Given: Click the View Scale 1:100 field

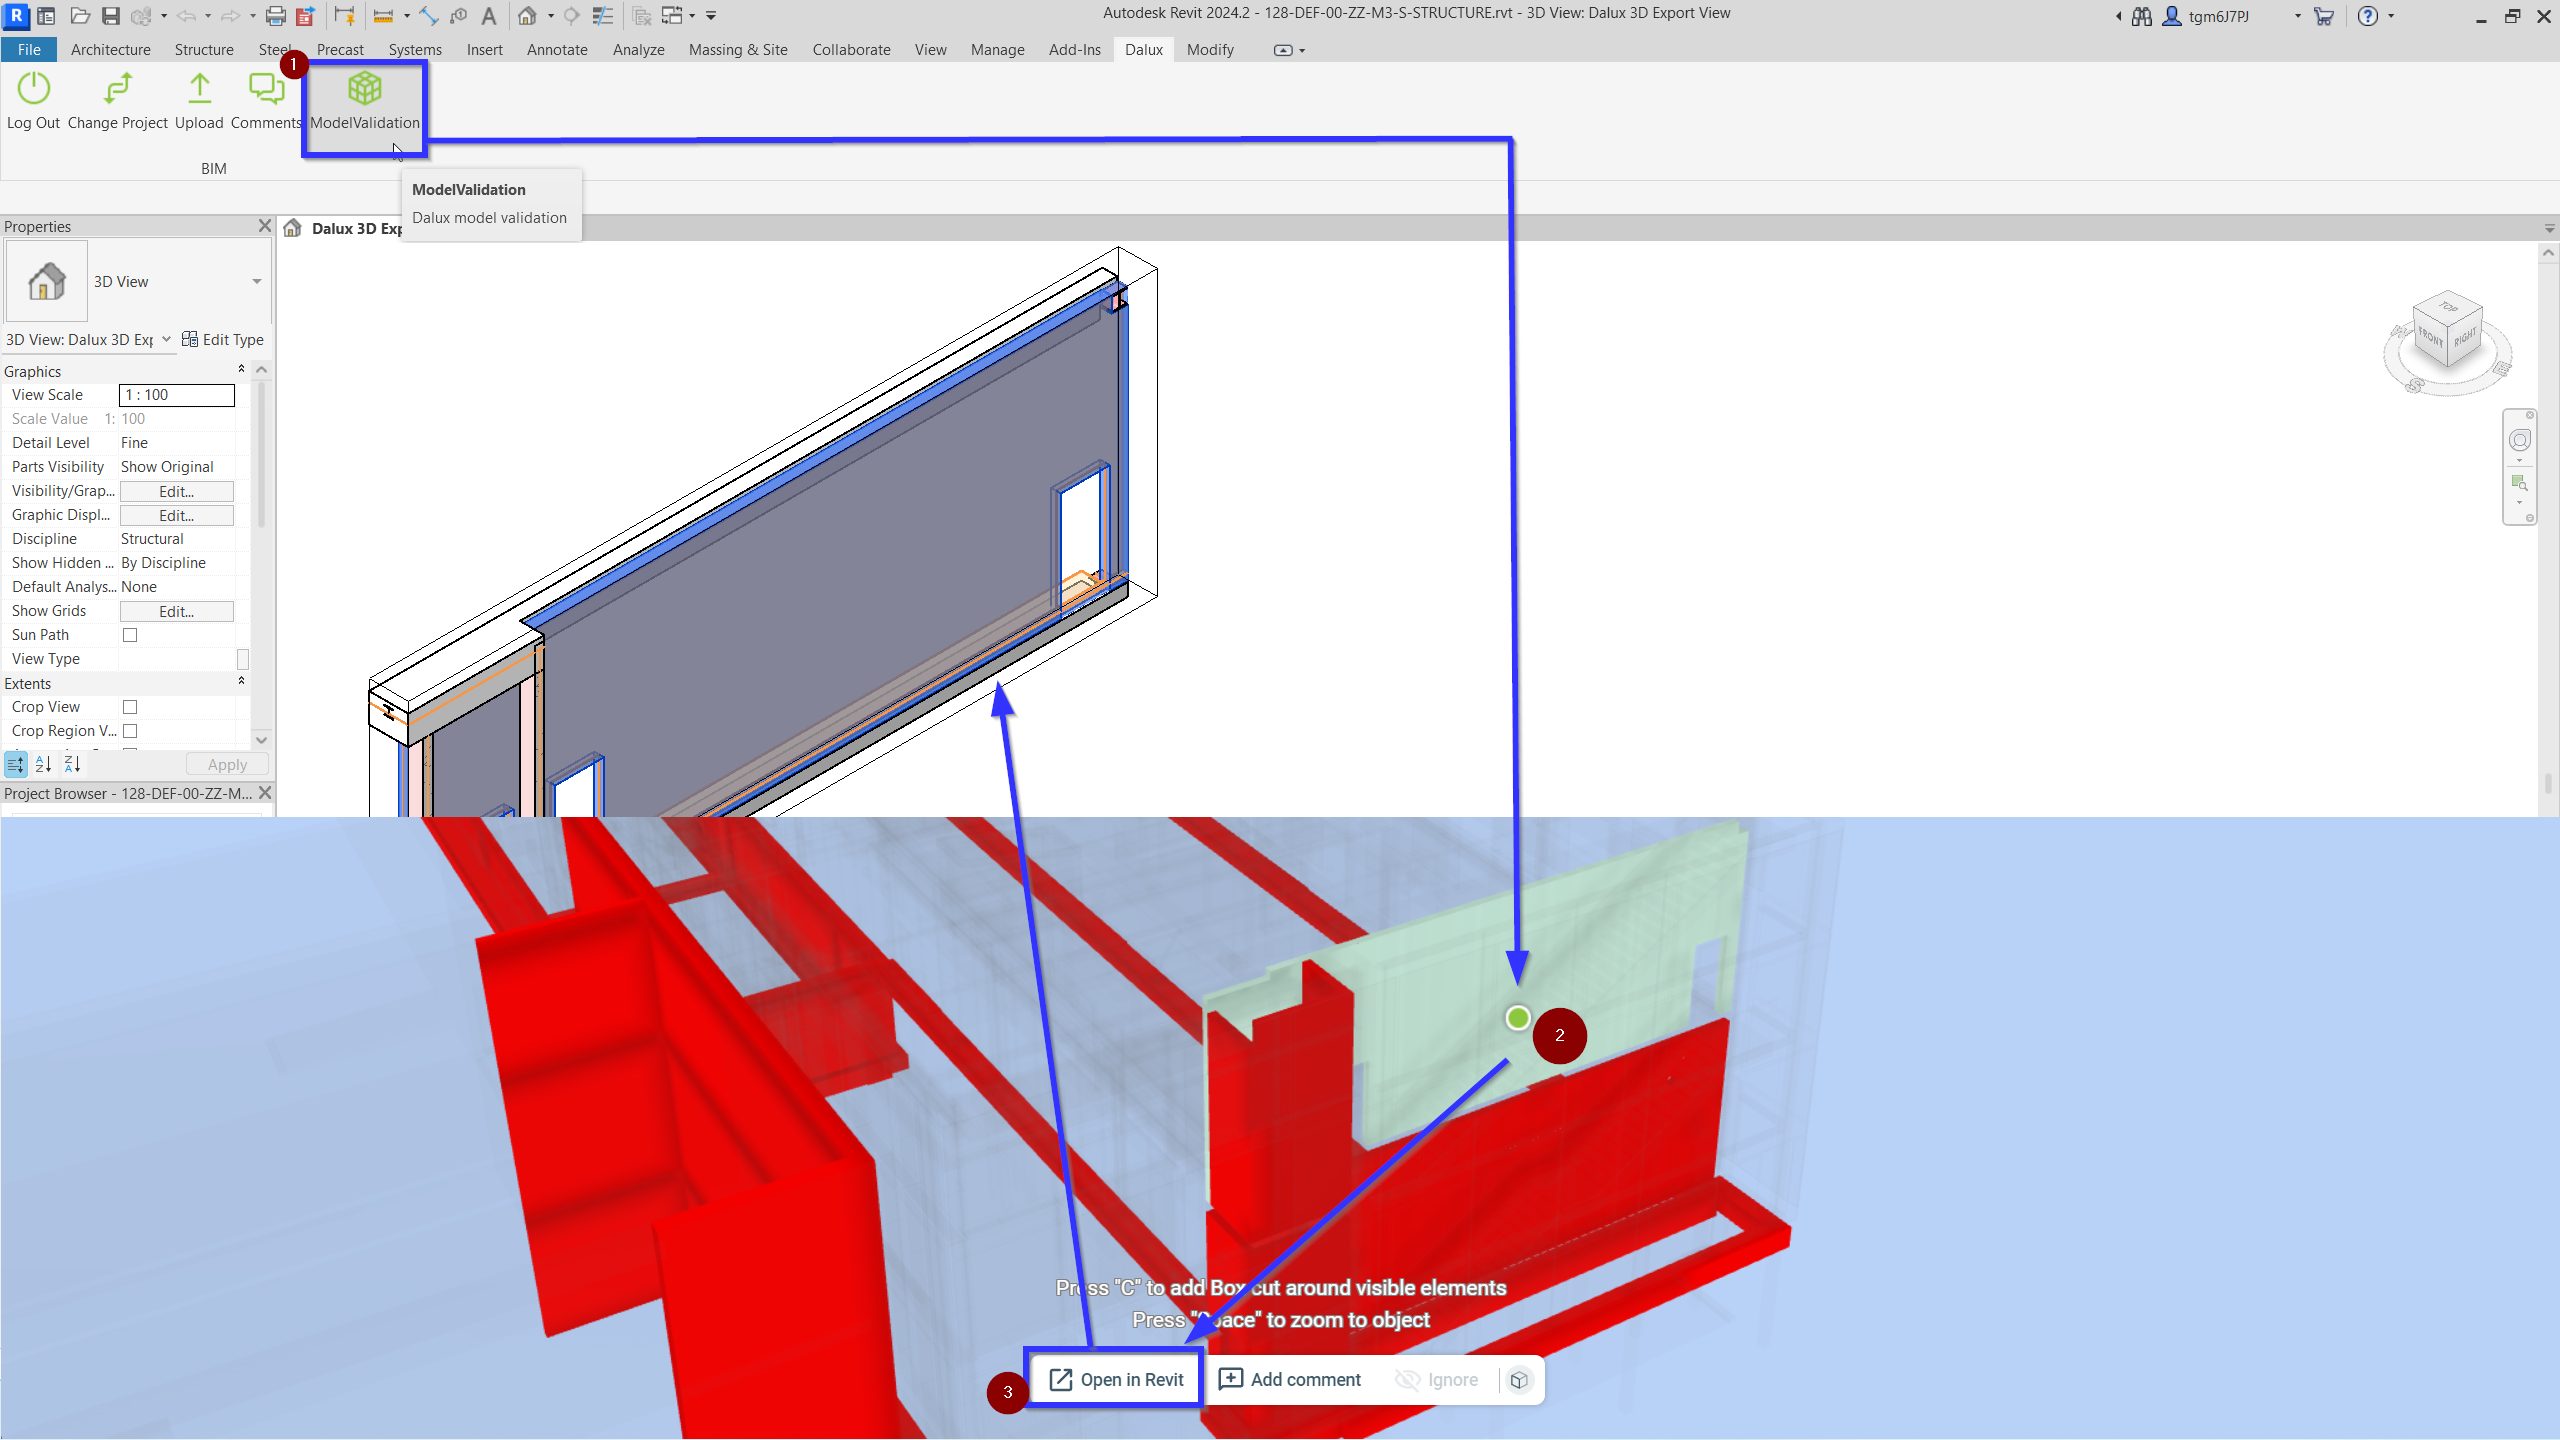Looking at the screenshot, I should click(x=177, y=395).
